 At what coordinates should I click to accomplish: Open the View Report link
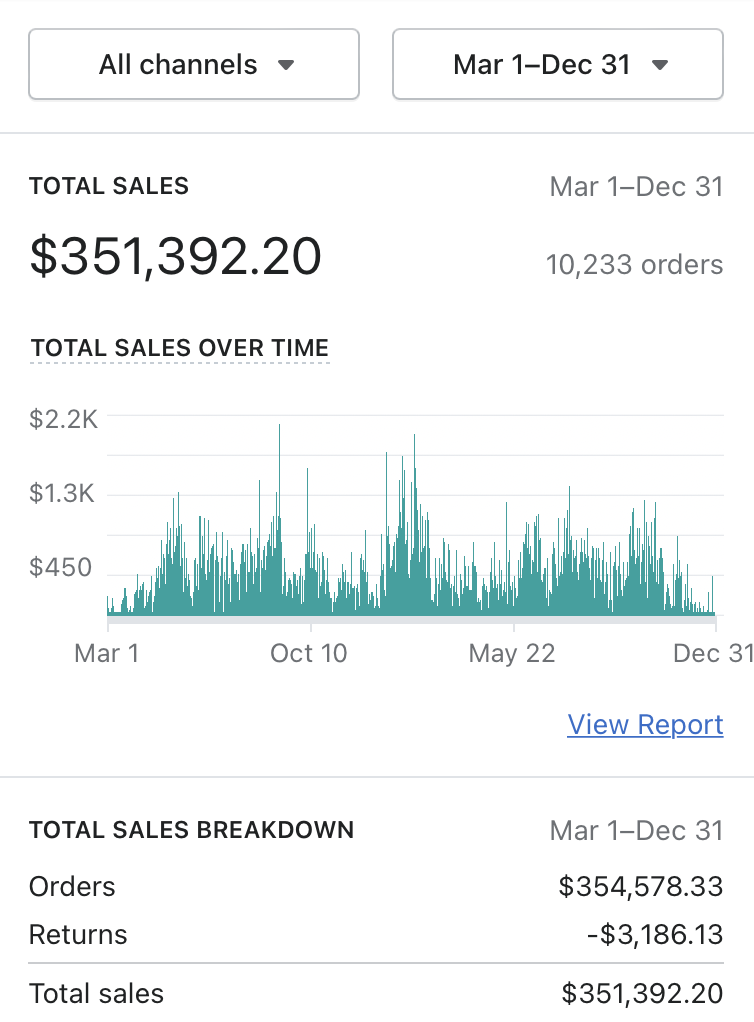point(645,724)
